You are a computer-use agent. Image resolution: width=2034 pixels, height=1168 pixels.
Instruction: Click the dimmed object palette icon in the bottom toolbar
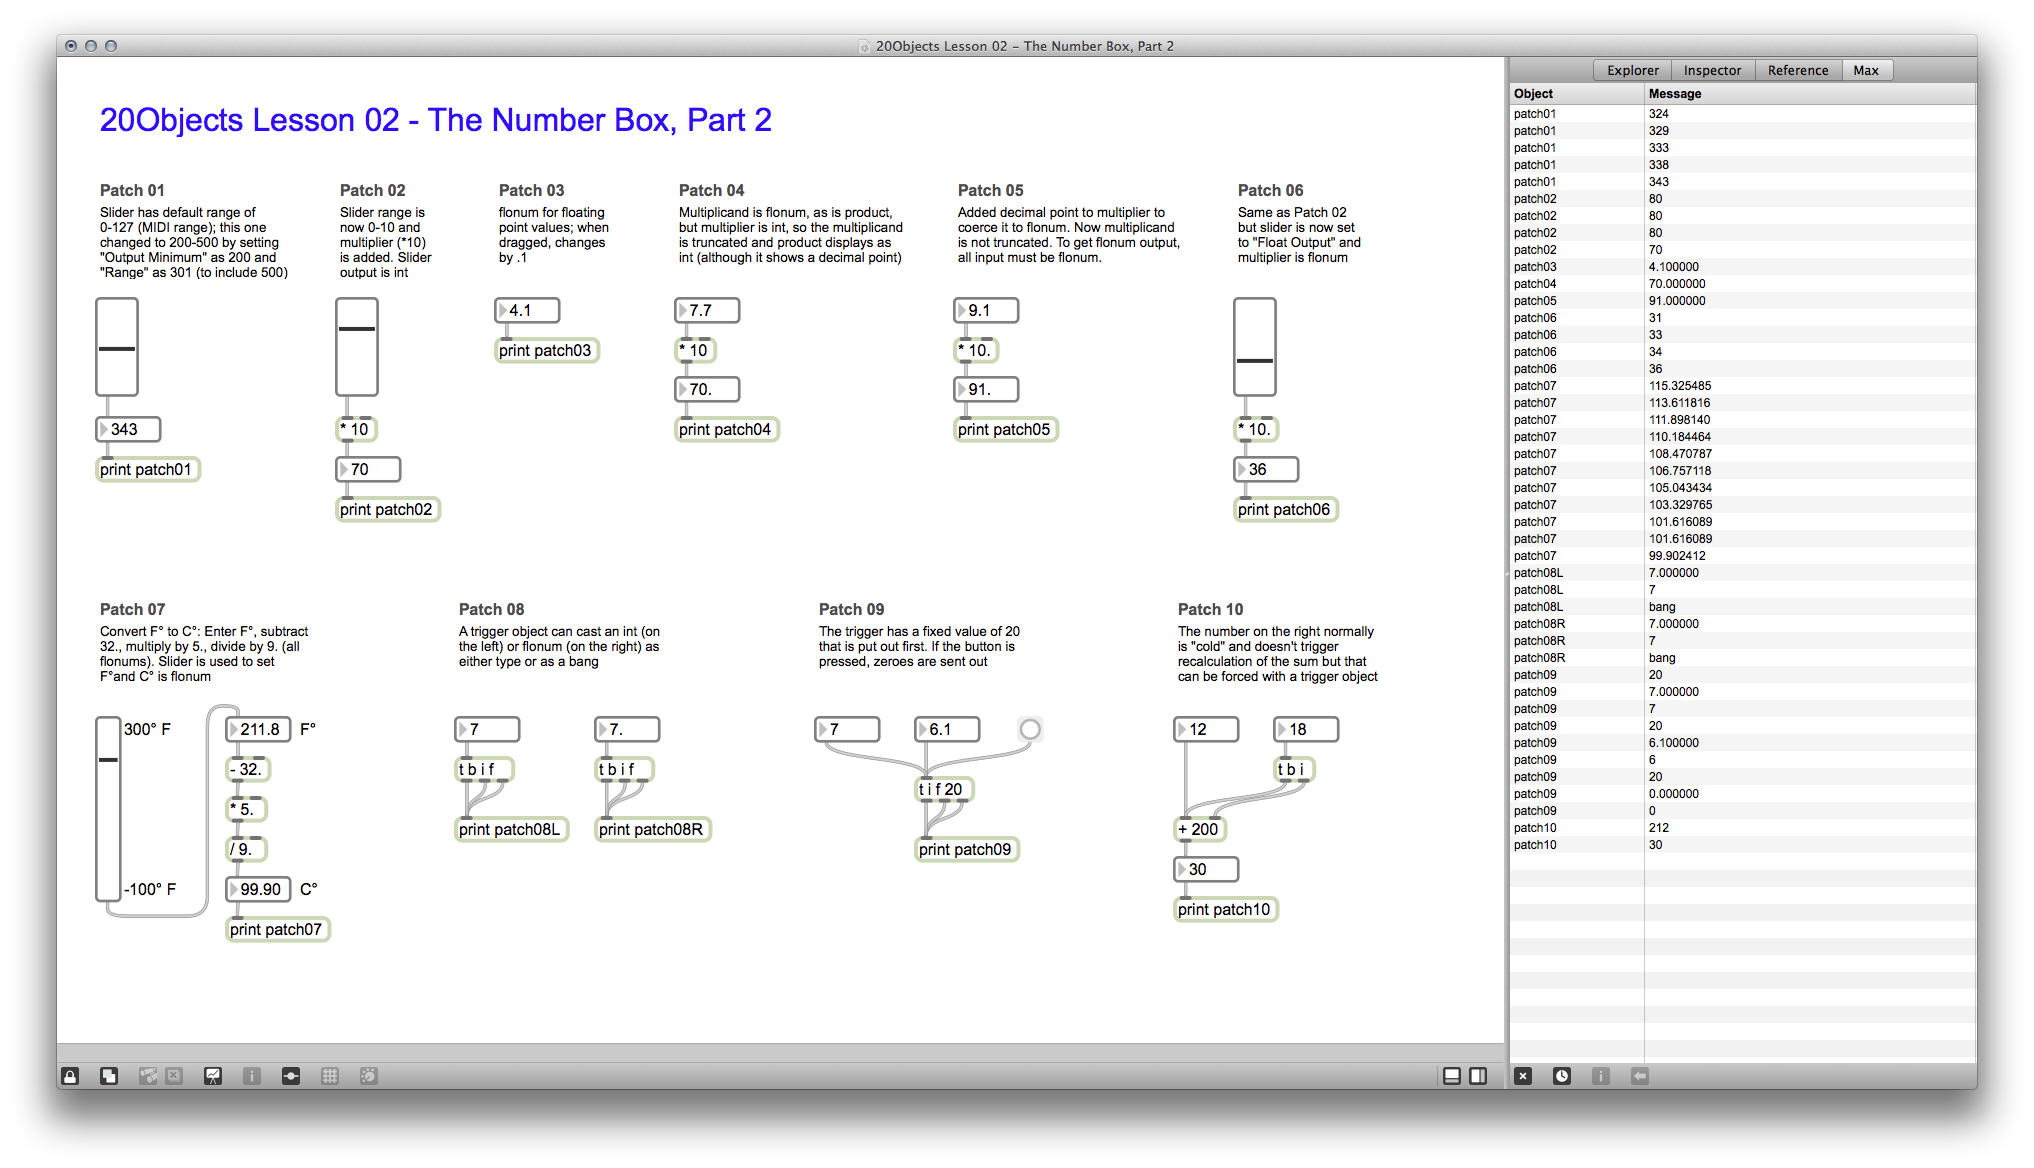[148, 1076]
